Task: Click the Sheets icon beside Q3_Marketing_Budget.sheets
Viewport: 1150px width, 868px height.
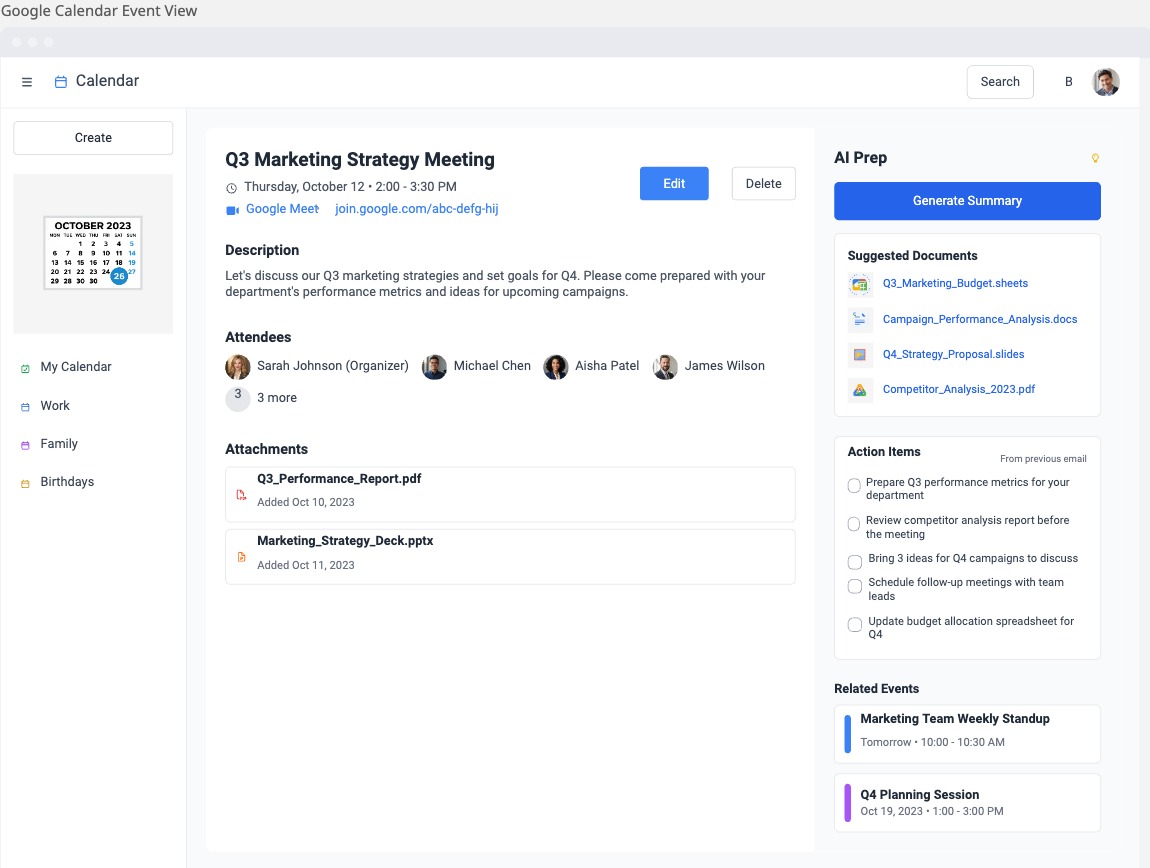Action: pos(858,284)
